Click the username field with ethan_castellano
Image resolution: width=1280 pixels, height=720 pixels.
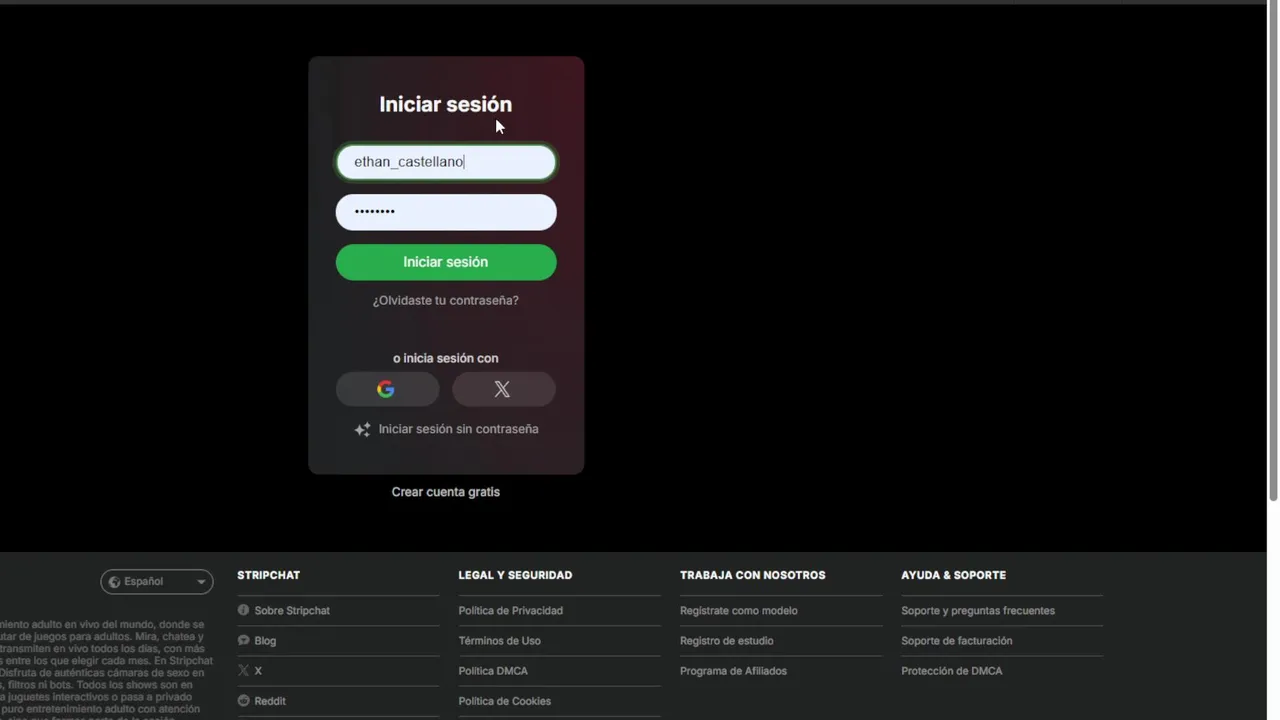pyautogui.click(x=446, y=162)
